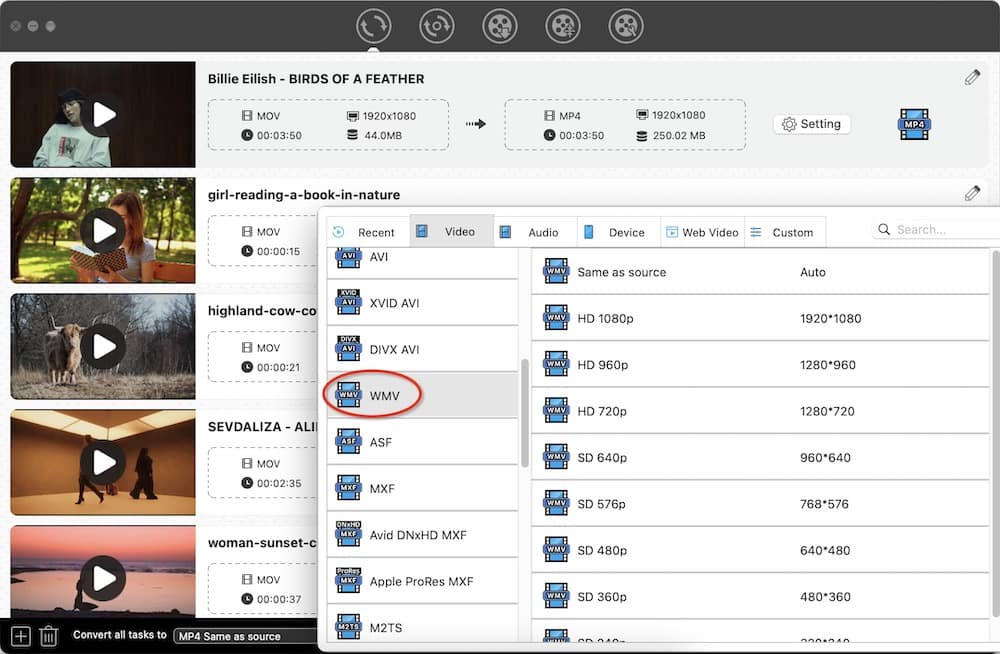Screen dimensions: 1000x654
Task: Choose MXF format
Action: point(422,488)
